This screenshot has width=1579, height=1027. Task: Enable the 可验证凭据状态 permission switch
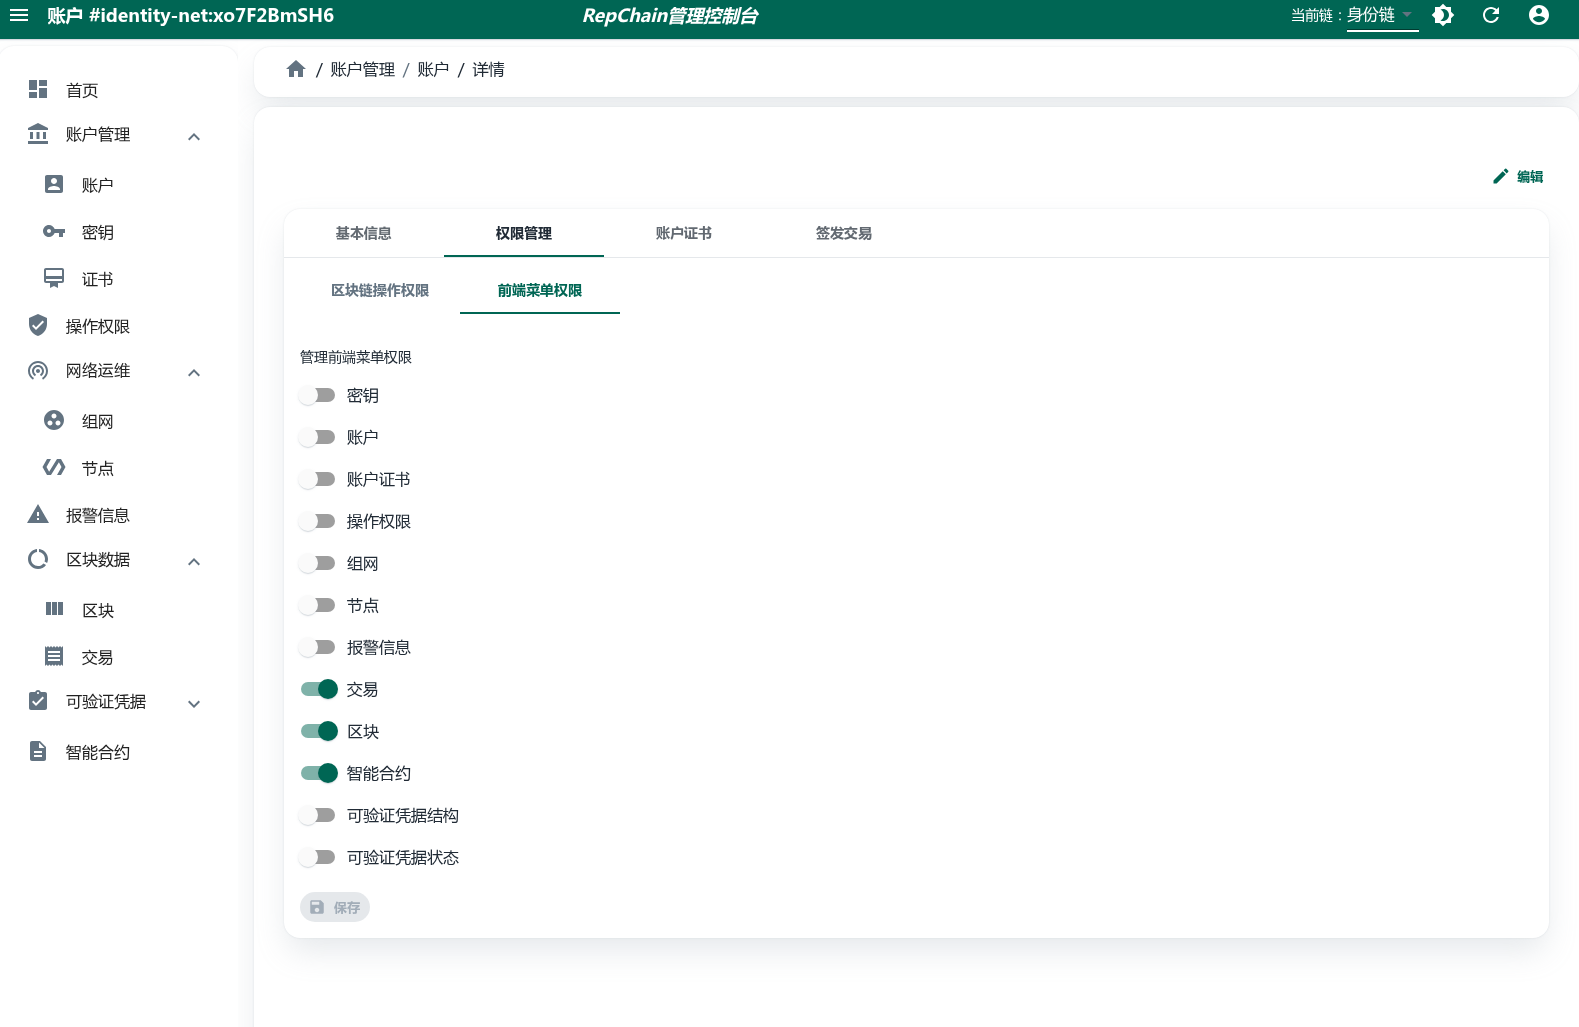(x=318, y=857)
